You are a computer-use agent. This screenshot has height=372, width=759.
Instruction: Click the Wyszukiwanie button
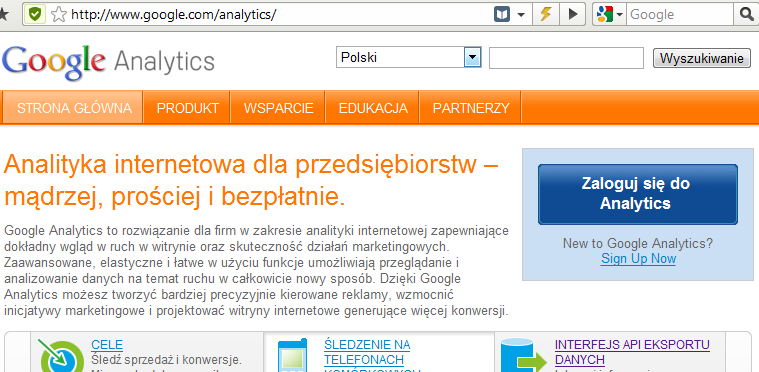click(x=702, y=58)
